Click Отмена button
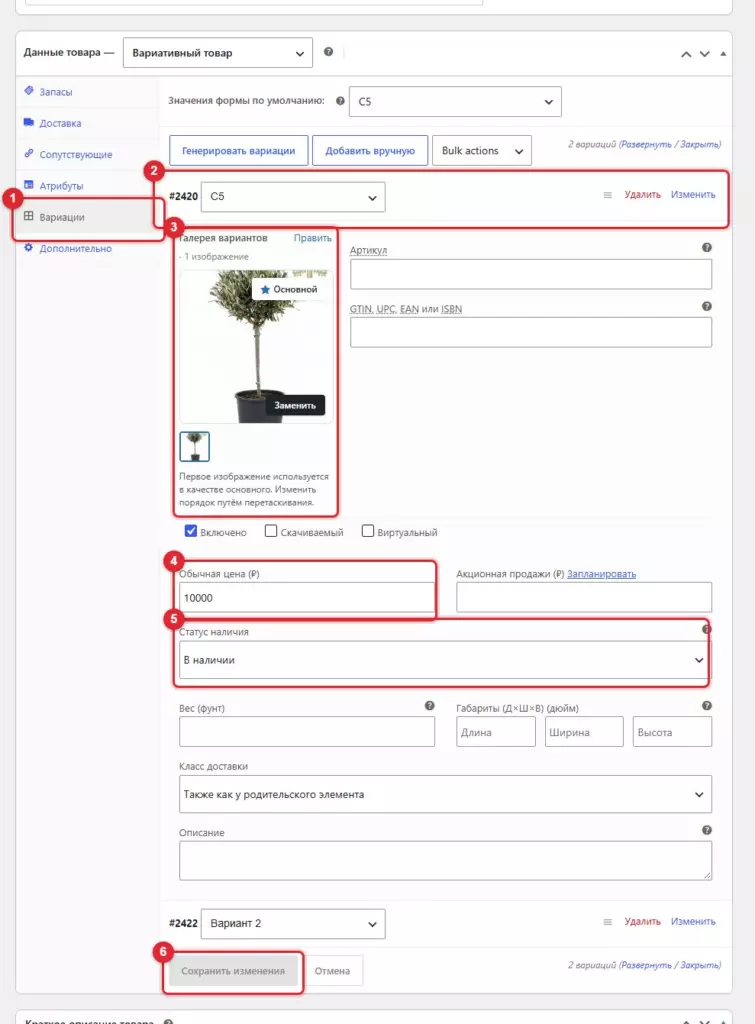 pos(332,970)
